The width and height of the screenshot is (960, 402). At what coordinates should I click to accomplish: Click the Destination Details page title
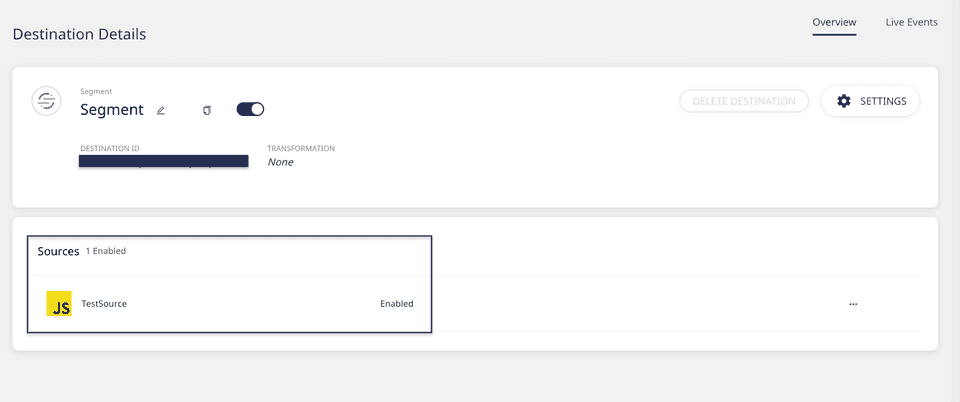tap(79, 34)
